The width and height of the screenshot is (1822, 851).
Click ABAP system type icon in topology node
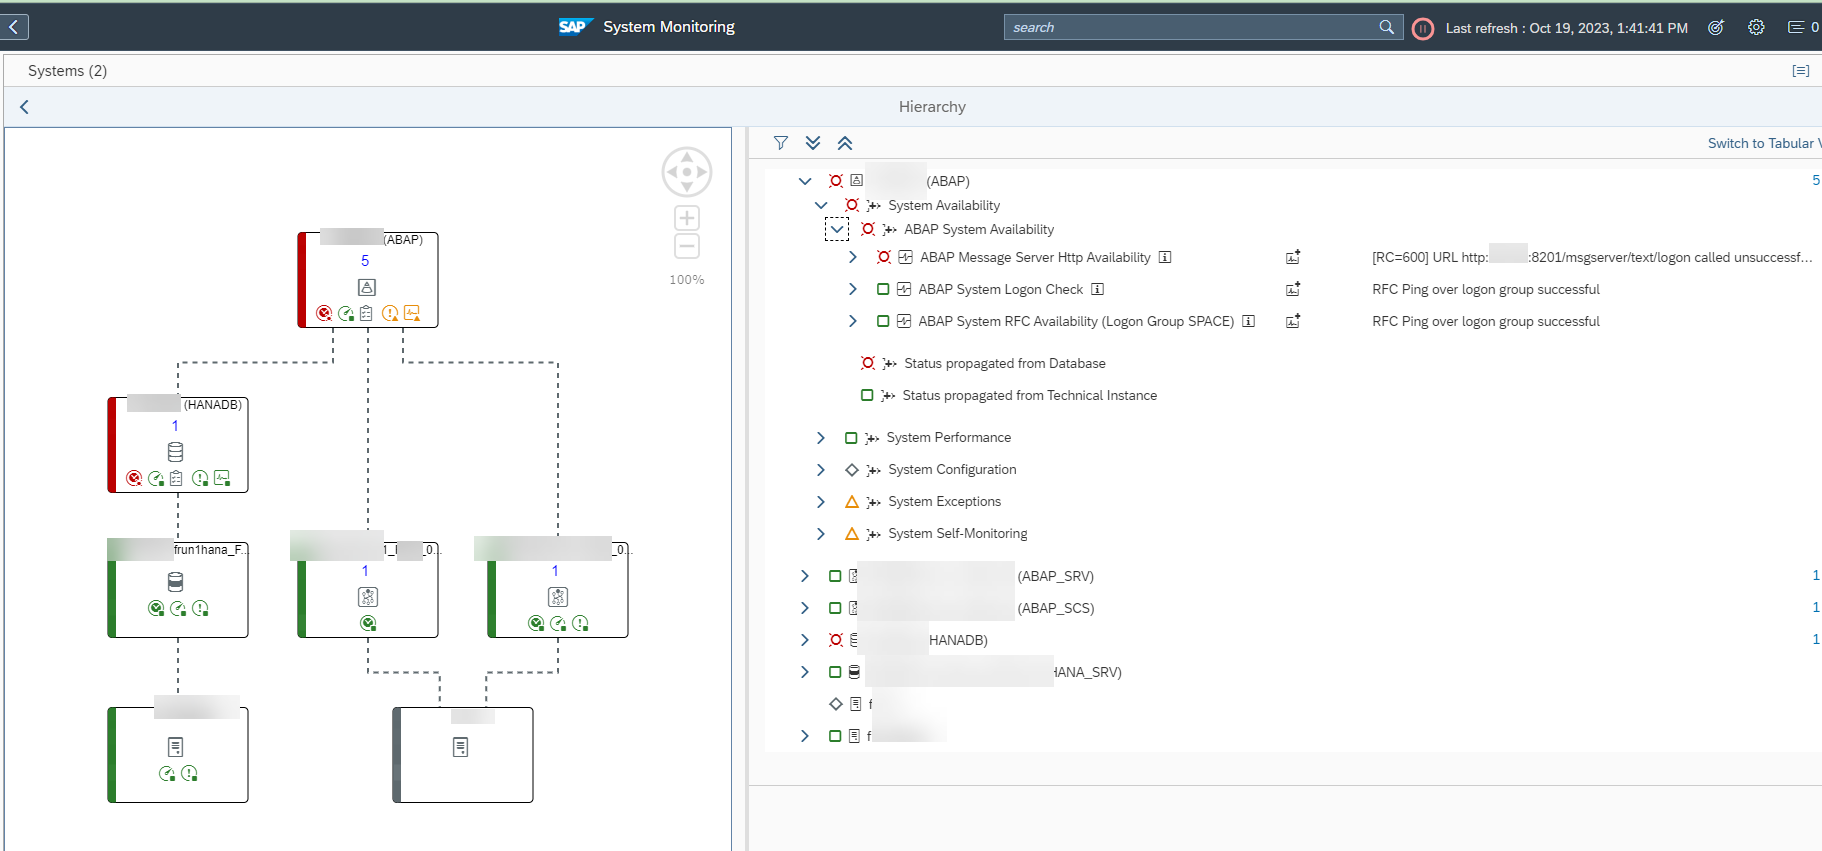[x=367, y=287]
